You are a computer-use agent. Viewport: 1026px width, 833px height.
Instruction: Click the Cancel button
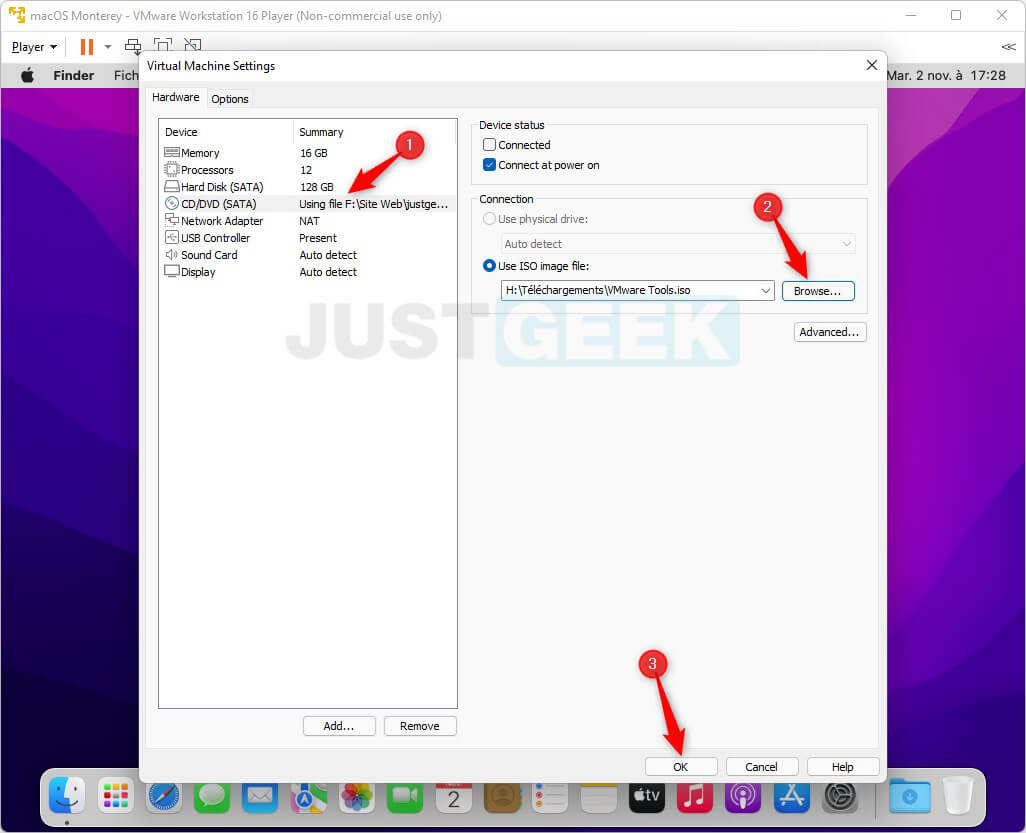[x=762, y=767]
